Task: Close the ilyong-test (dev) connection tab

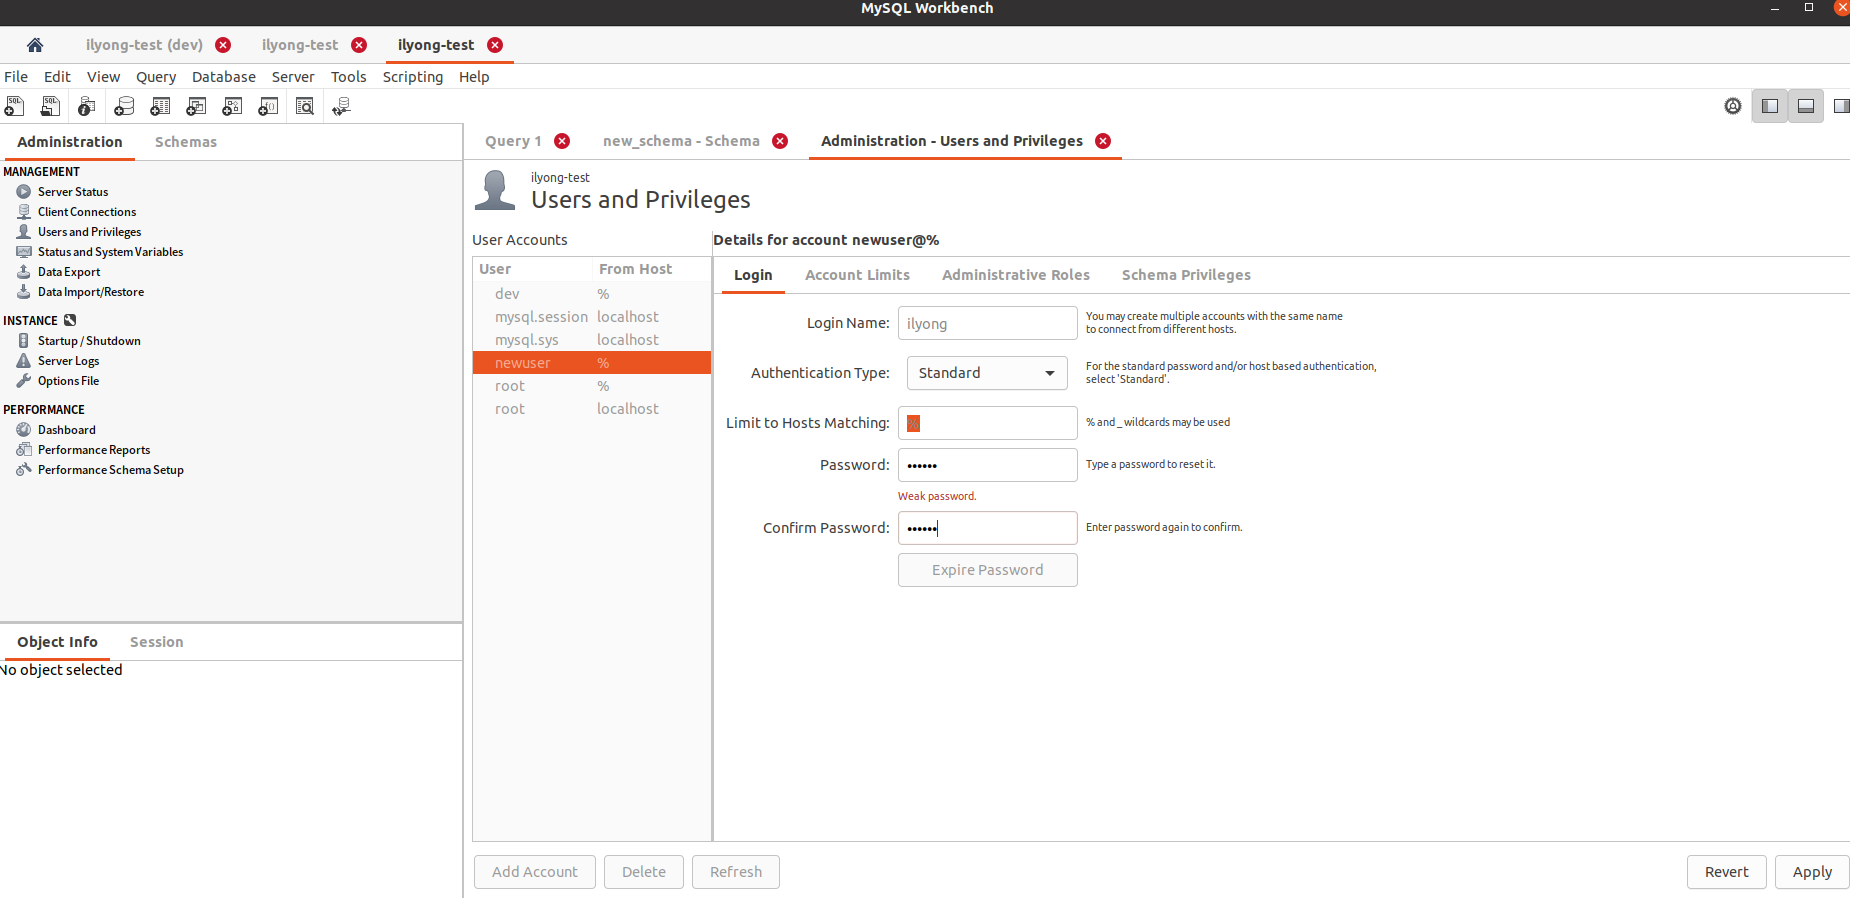Action: (223, 45)
